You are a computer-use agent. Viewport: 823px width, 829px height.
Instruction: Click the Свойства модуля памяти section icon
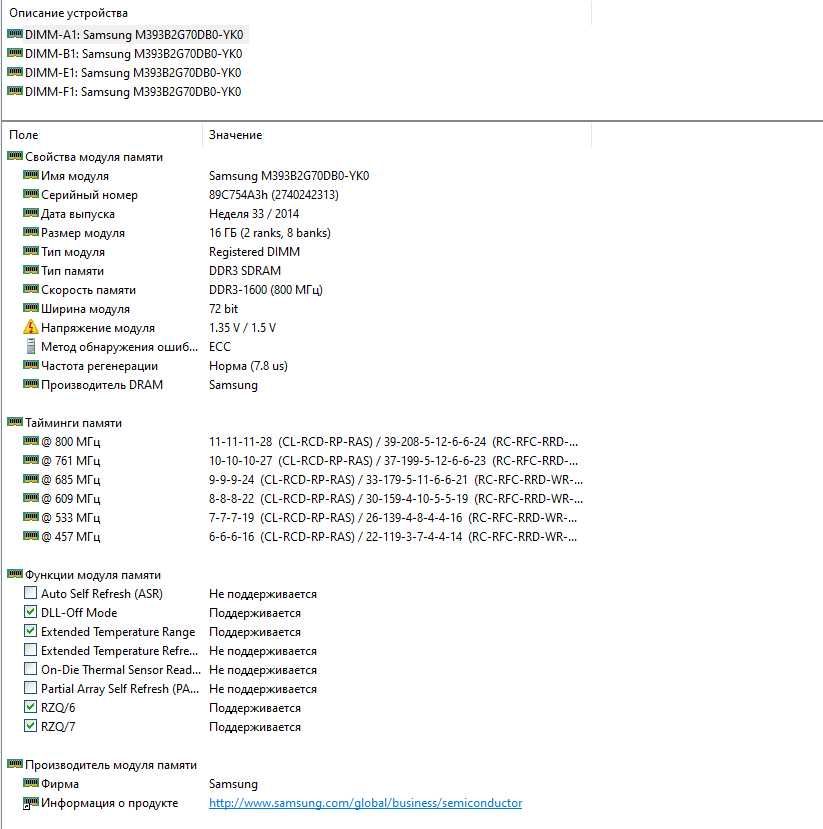click(x=15, y=156)
